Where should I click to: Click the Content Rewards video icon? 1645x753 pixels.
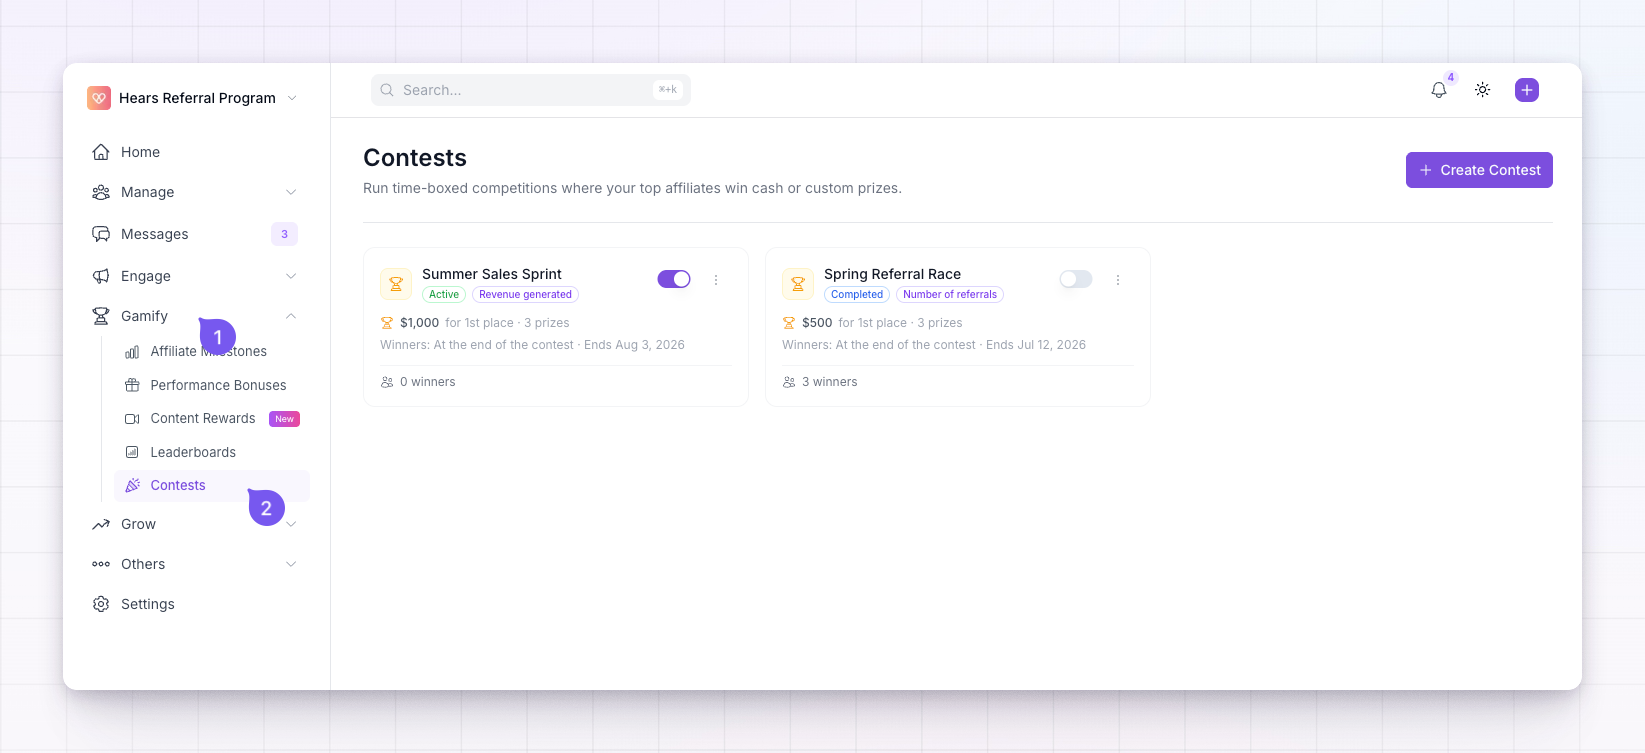pyautogui.click(x=132, y=419)
